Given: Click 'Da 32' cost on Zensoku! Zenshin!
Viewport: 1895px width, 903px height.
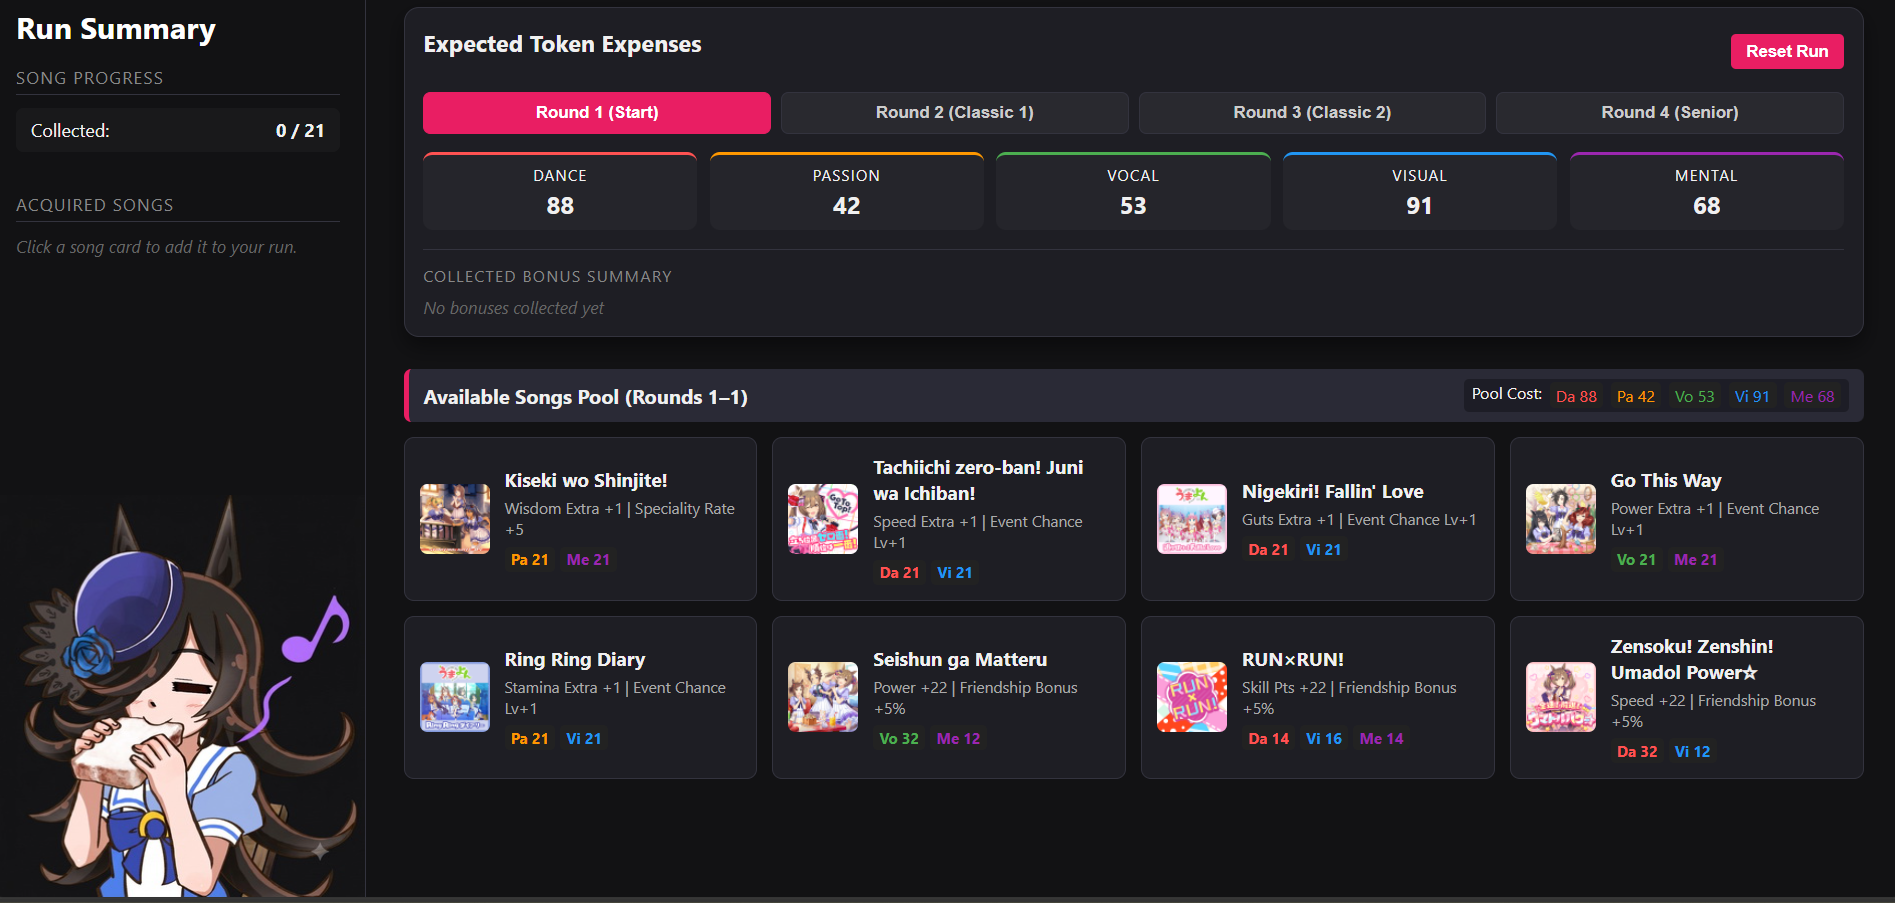Looking at the screenshot, I should (x=1637, y=752).
